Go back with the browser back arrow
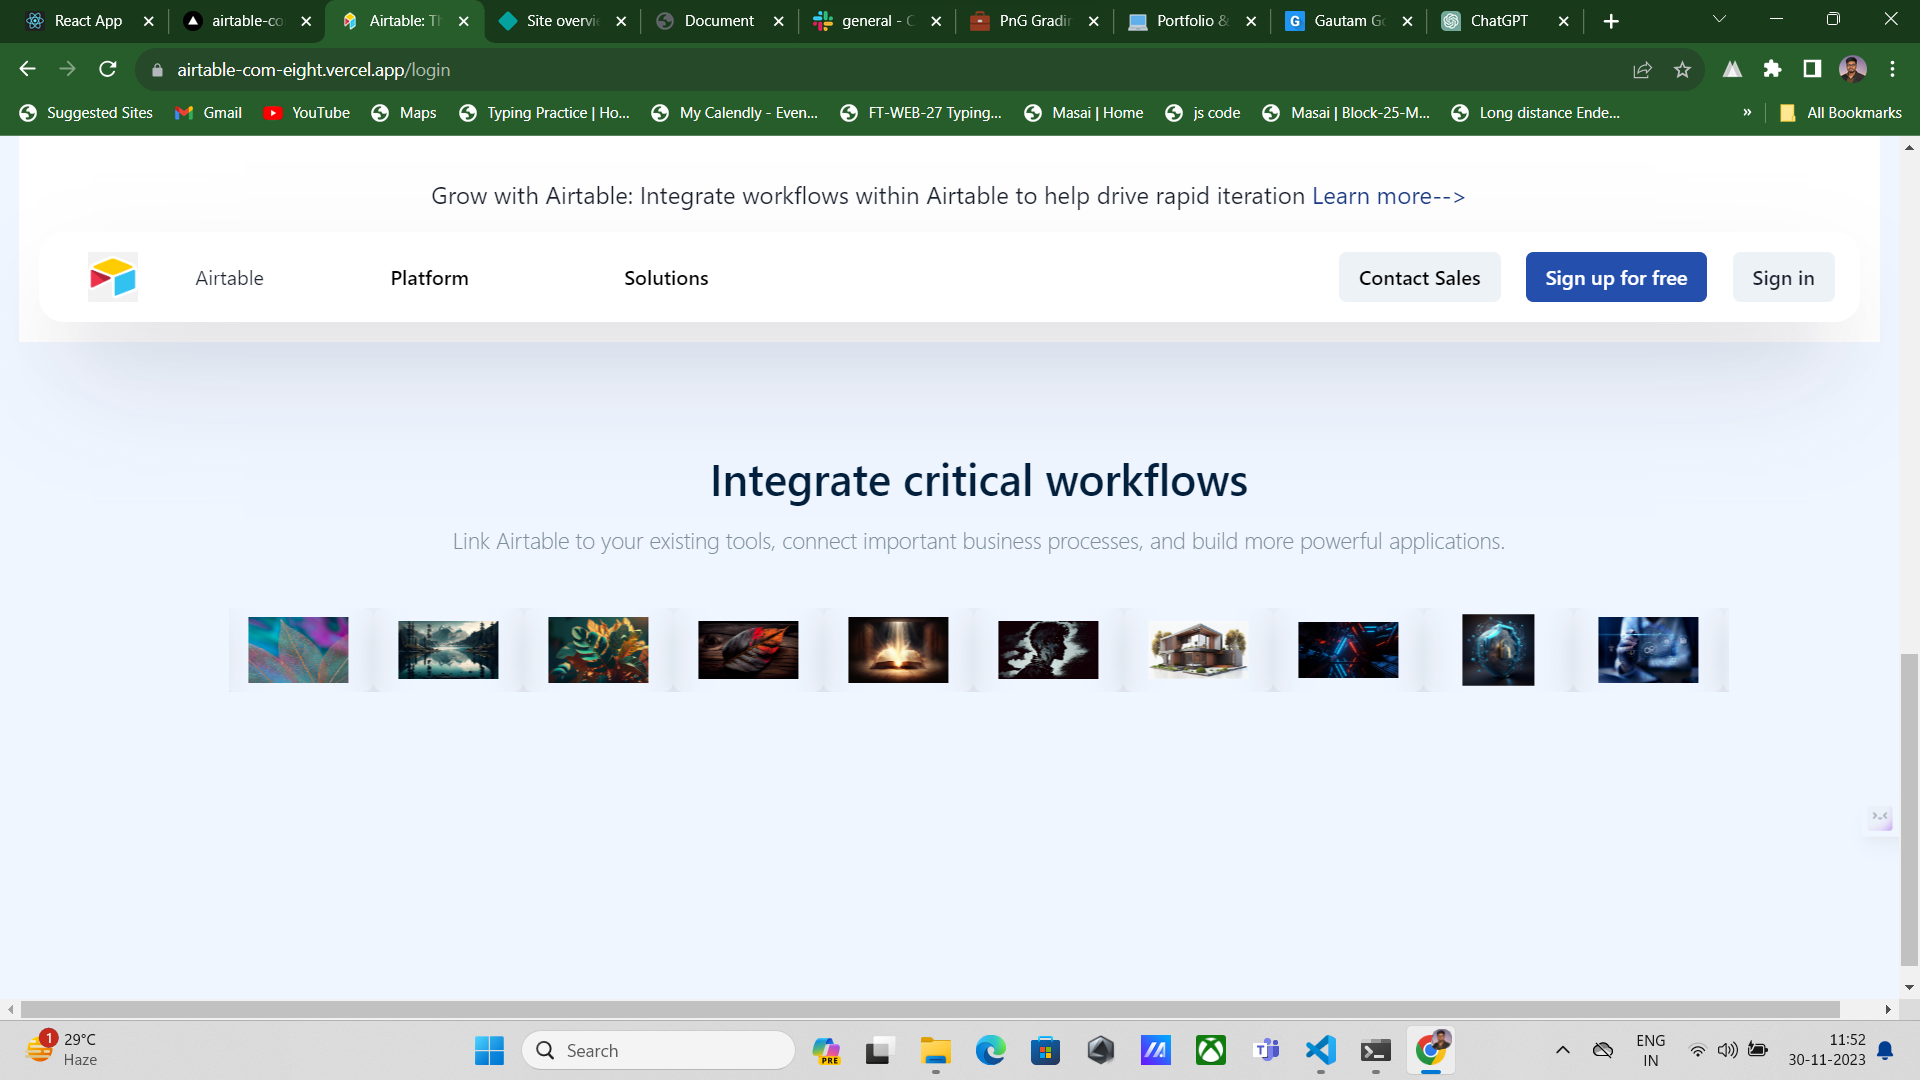This screenshot has height=1080, width=1920. tap(28, 69)
